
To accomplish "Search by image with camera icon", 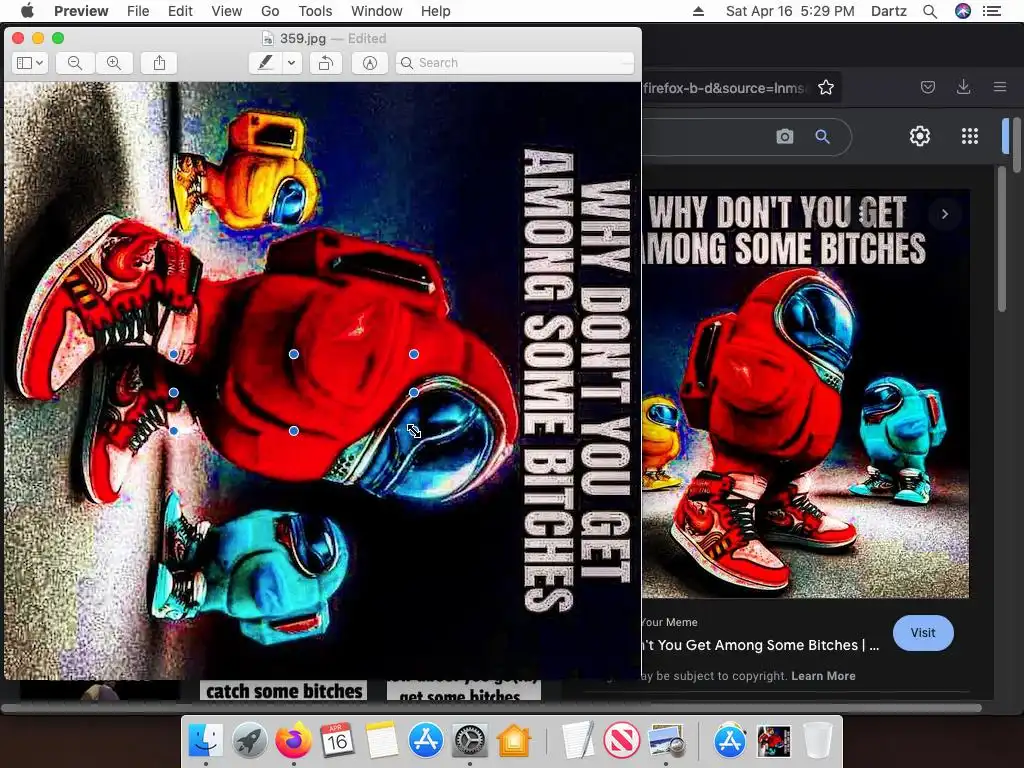I will coord(785,136).
